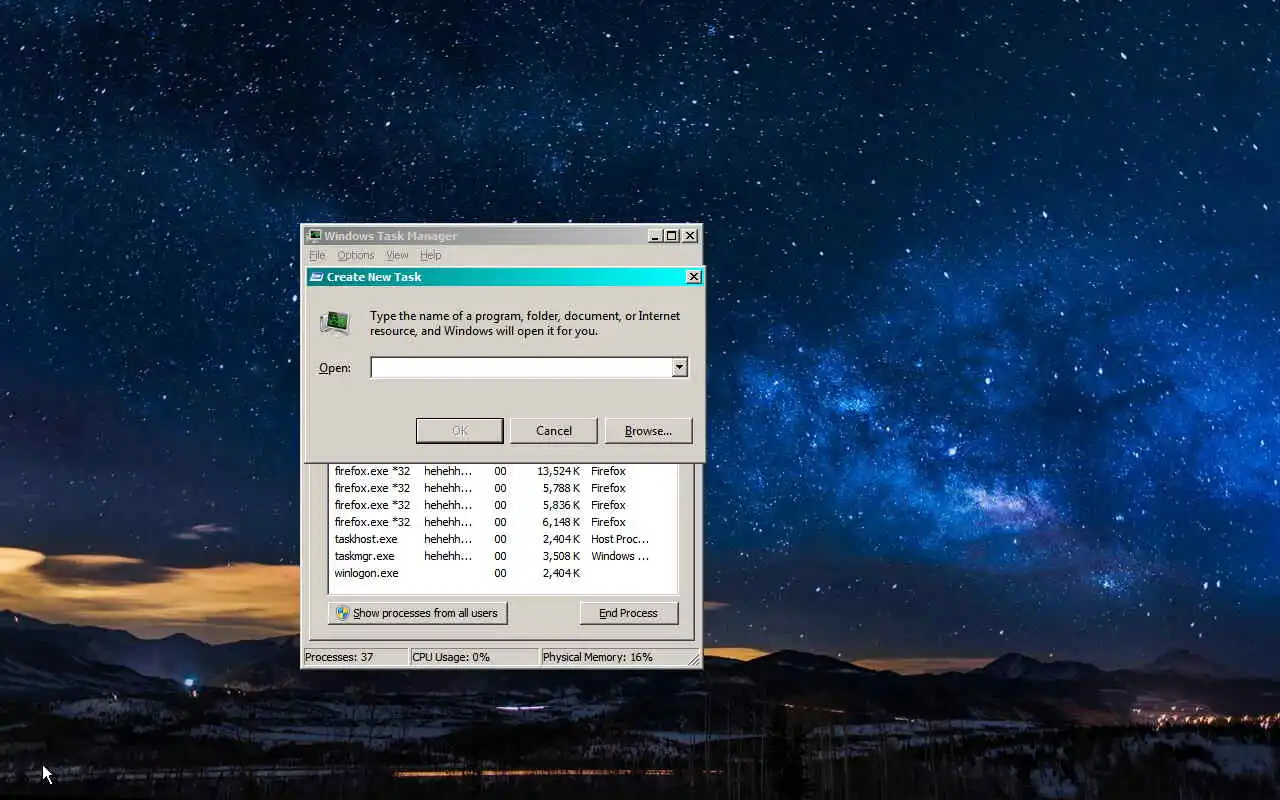Viewport: 1280px width, 800px height.
Task: Click the 'Windows ...' description cell
Action: pyautogui.click(x=620, y=556)
